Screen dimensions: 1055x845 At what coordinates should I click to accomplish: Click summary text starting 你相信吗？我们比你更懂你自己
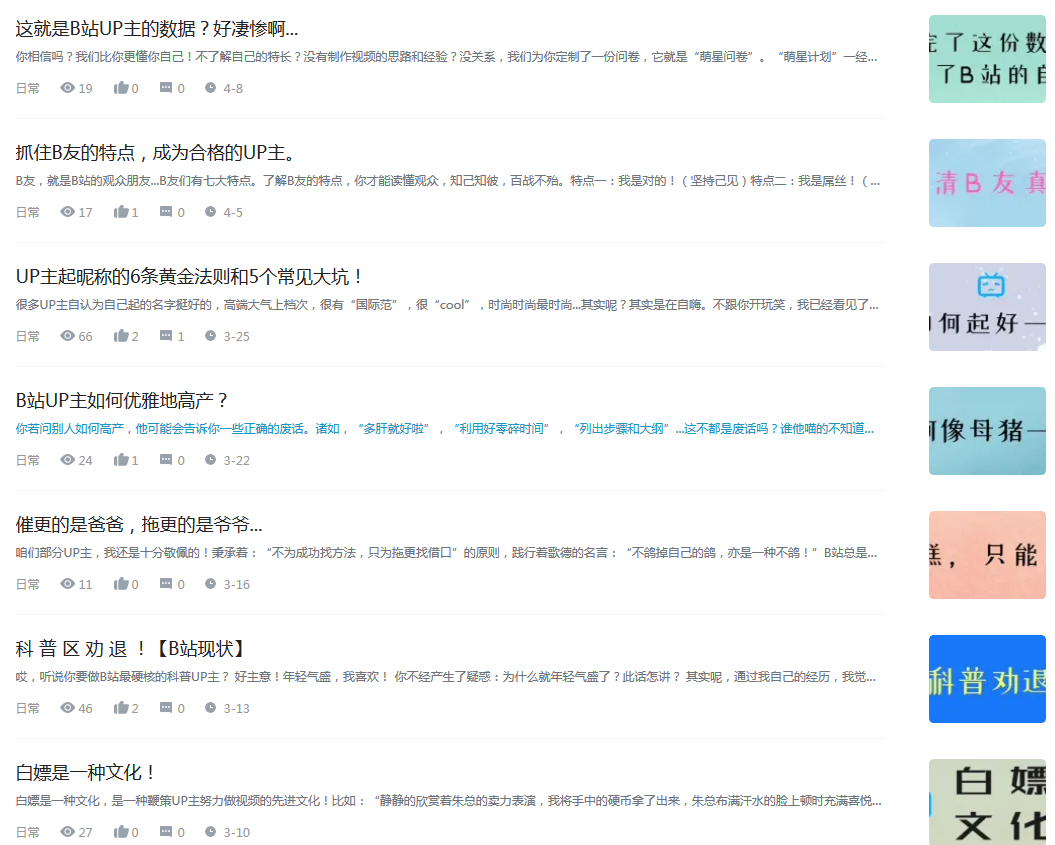(446, 57)
